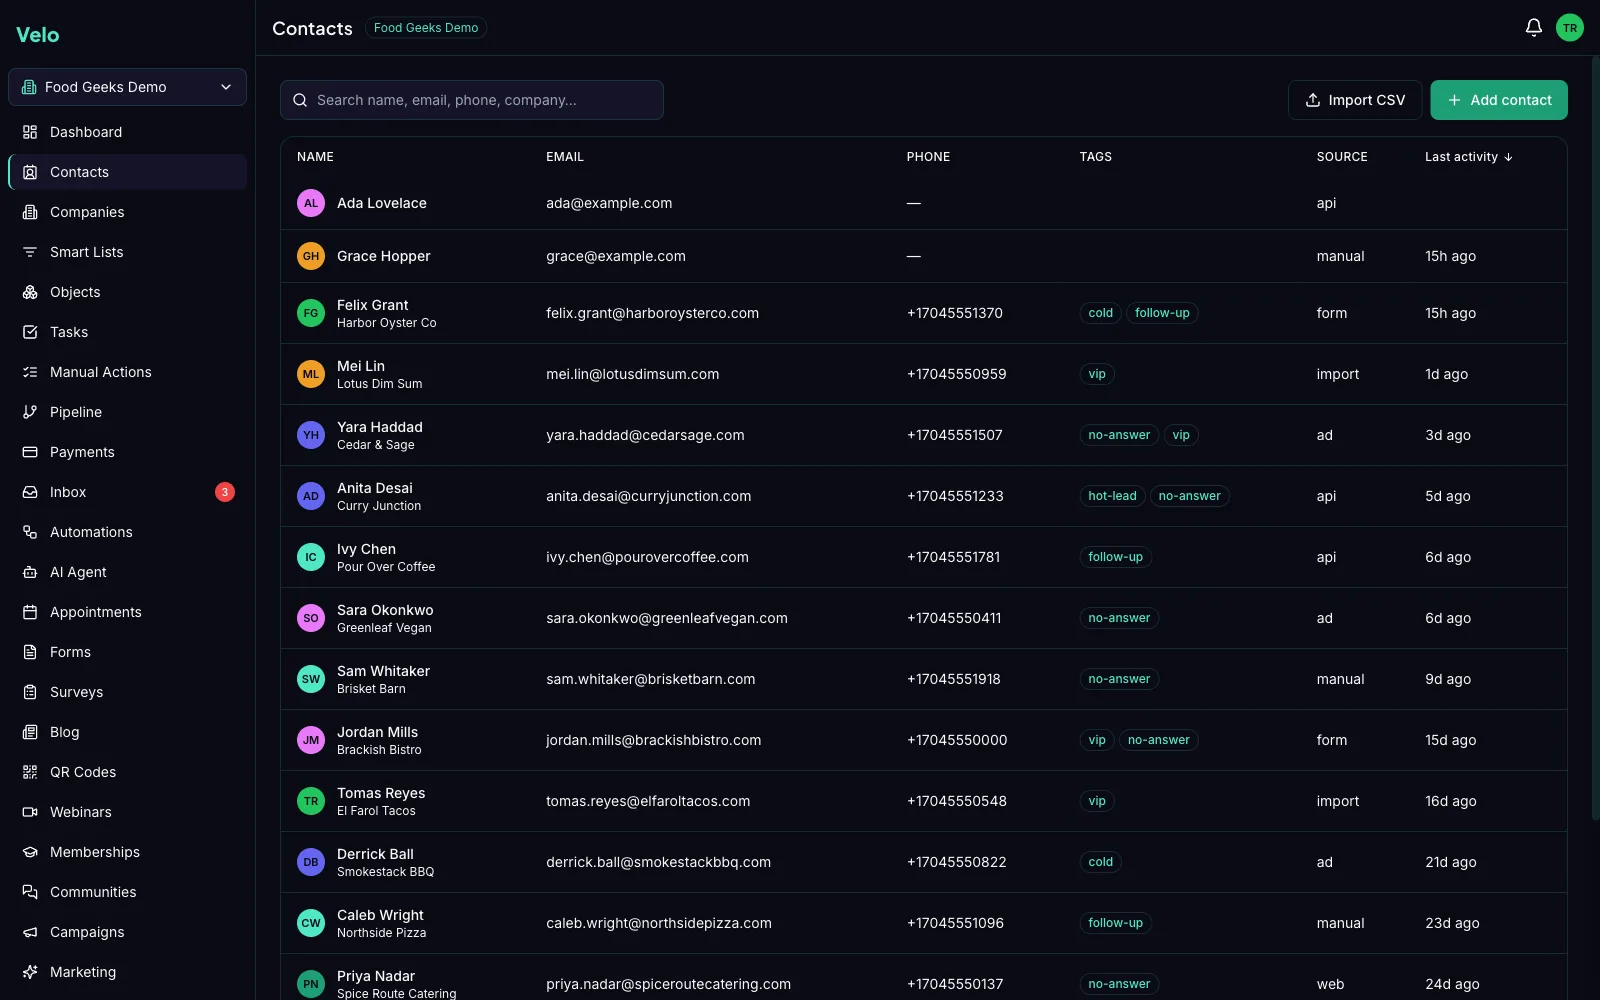Image resolution: width=1600 pixels, height=1000 pixels.
Task: Click the Add contact button
Action: click(x=1499, y=100)
